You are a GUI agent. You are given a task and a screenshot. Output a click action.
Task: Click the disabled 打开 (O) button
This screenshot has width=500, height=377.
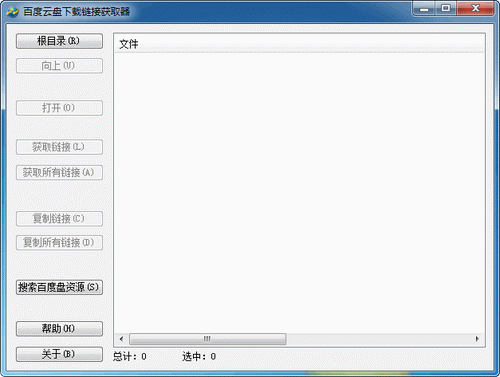59,108
